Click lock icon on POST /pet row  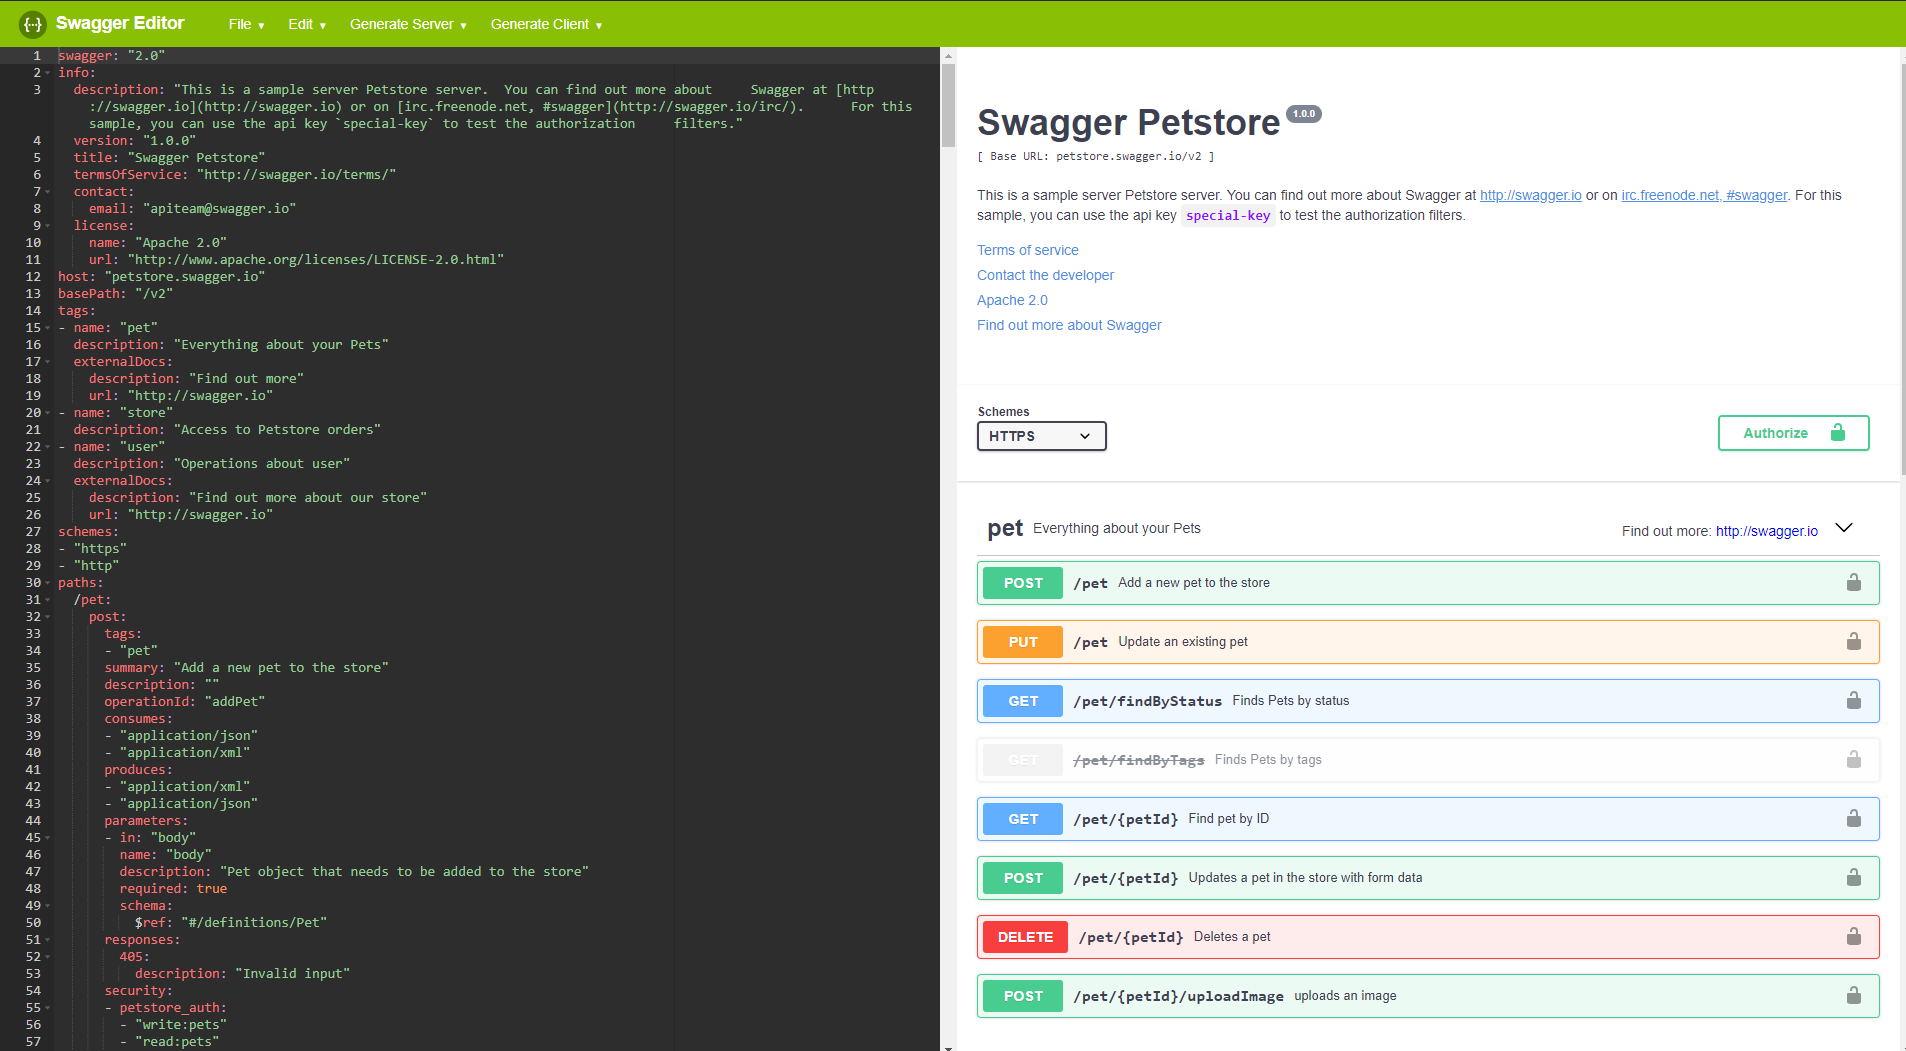coord(1853,583)
